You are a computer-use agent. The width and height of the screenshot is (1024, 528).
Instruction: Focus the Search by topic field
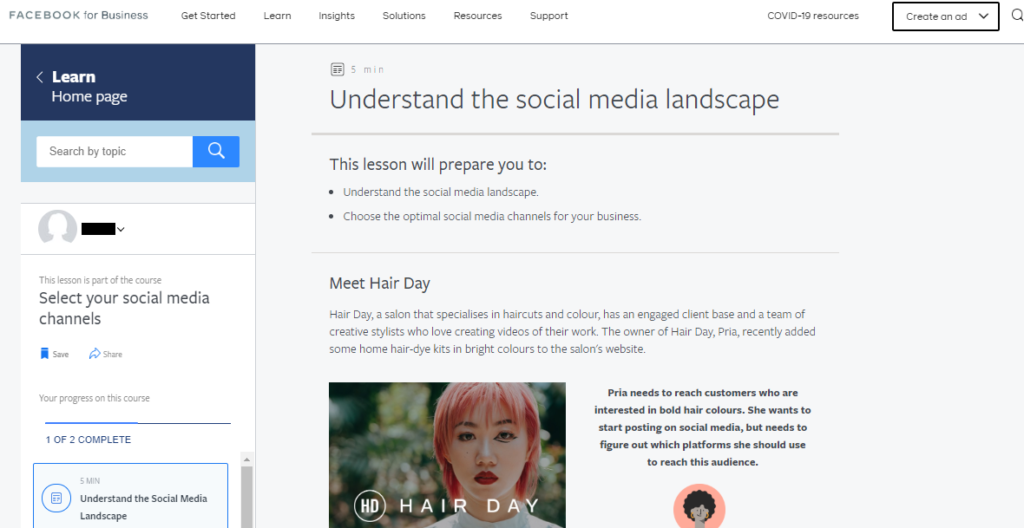(114, 152)
